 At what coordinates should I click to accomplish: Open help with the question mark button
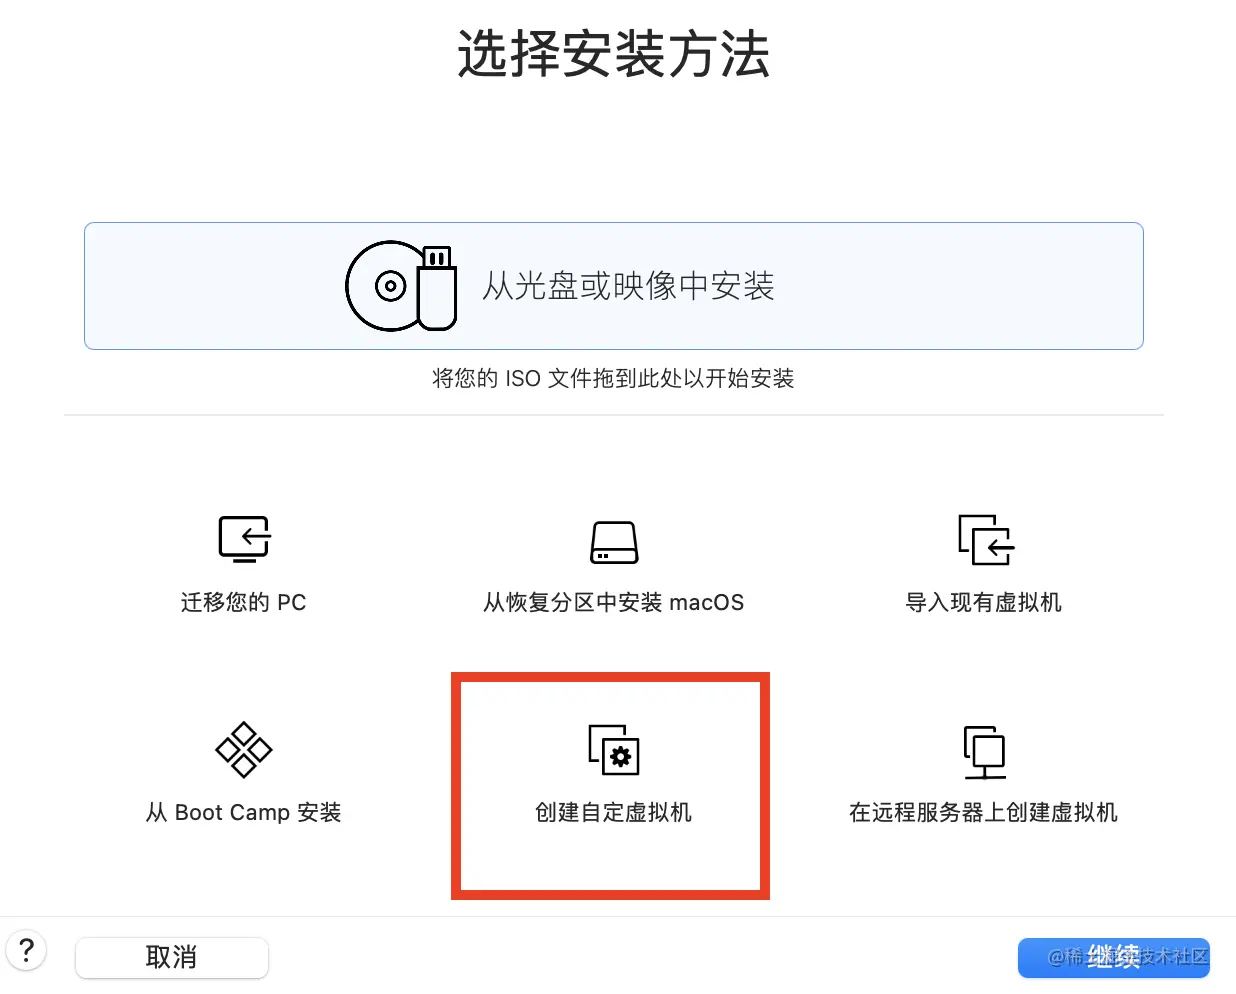(27, 950)
